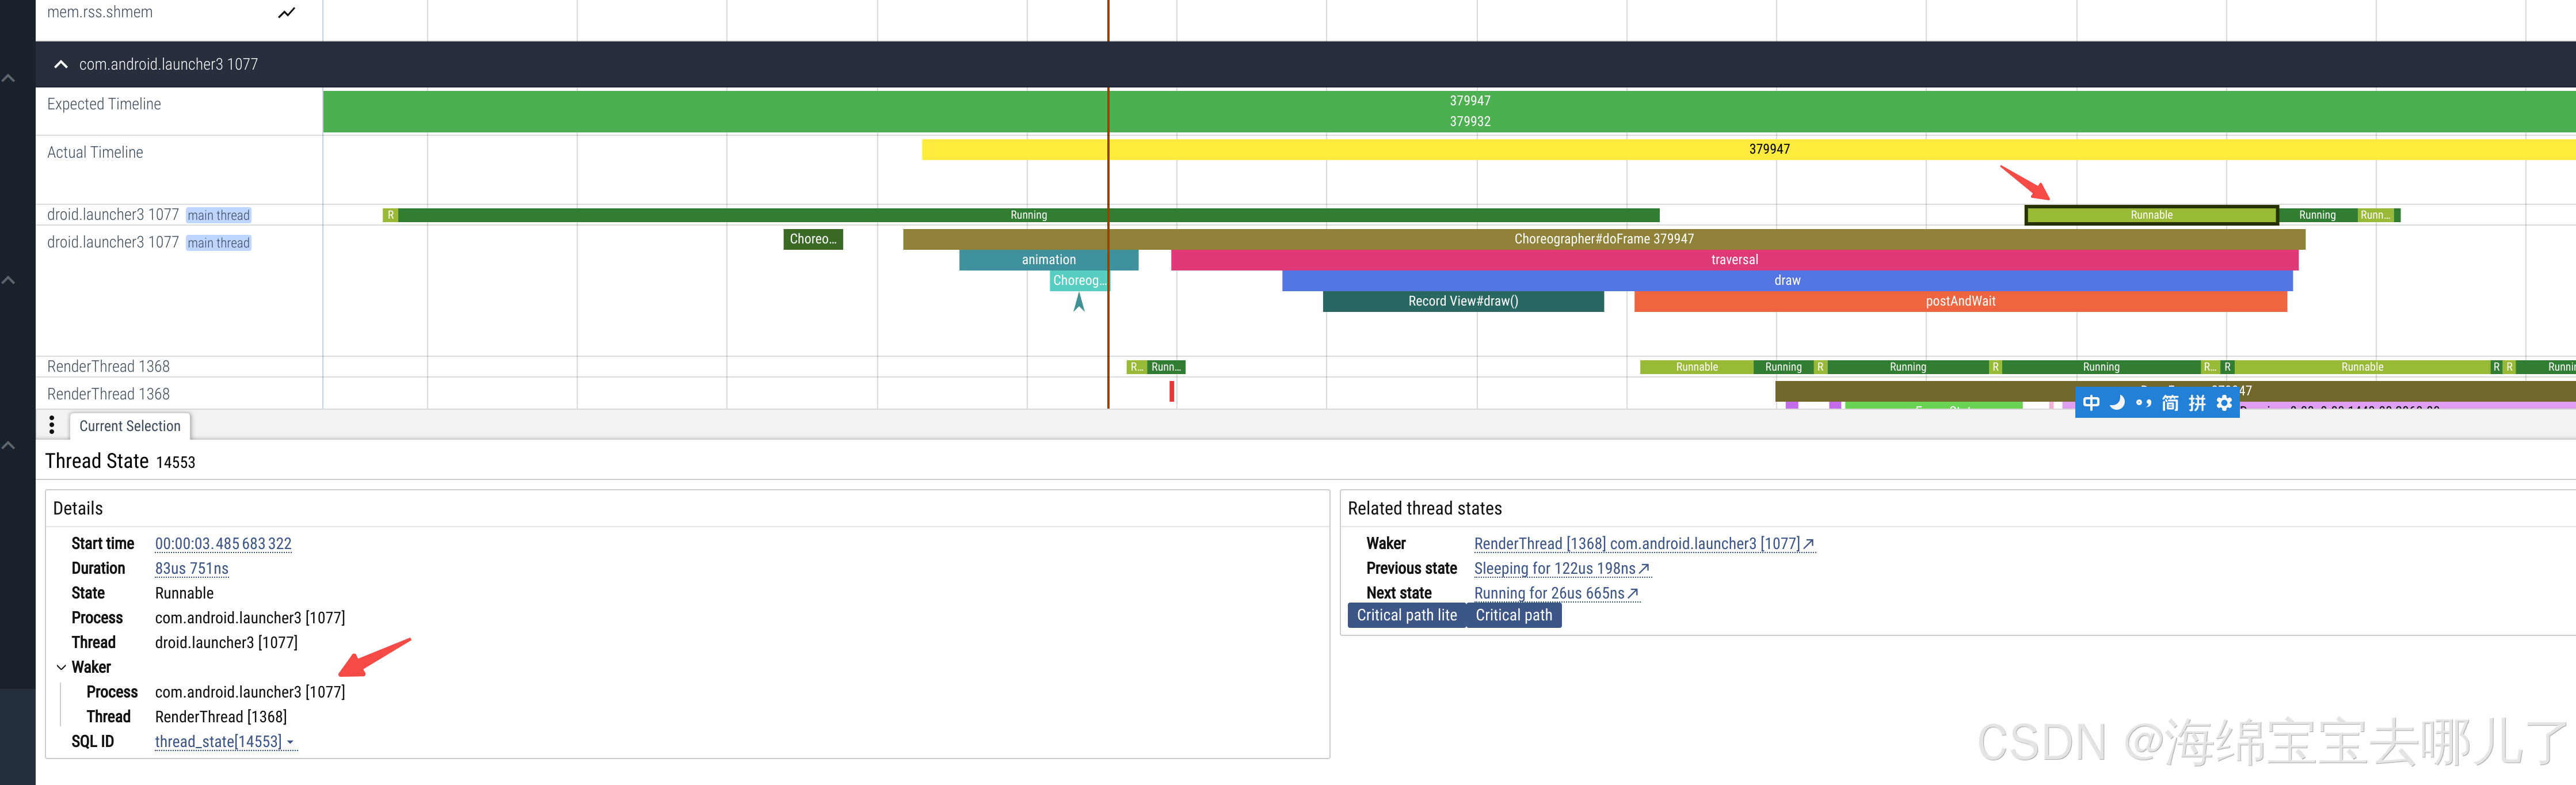Collapse the Waker section in Details
2576x785 pixels.
62,667
